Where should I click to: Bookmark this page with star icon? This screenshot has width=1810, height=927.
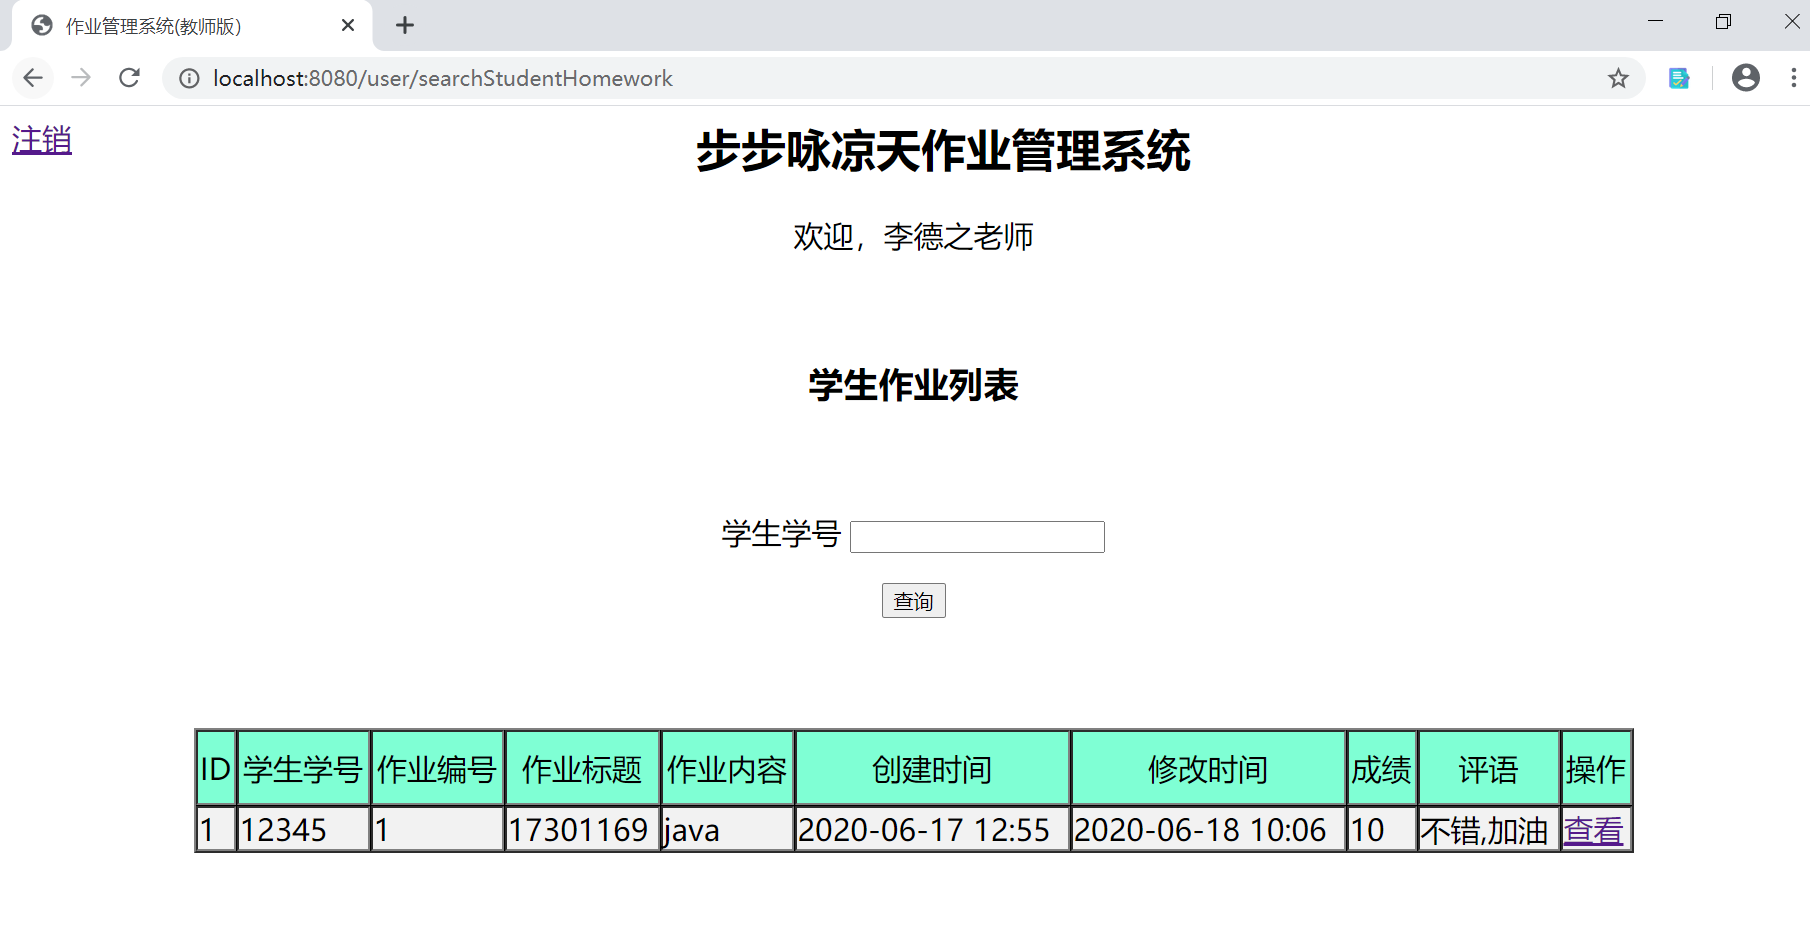click(x=1618, y=78)
